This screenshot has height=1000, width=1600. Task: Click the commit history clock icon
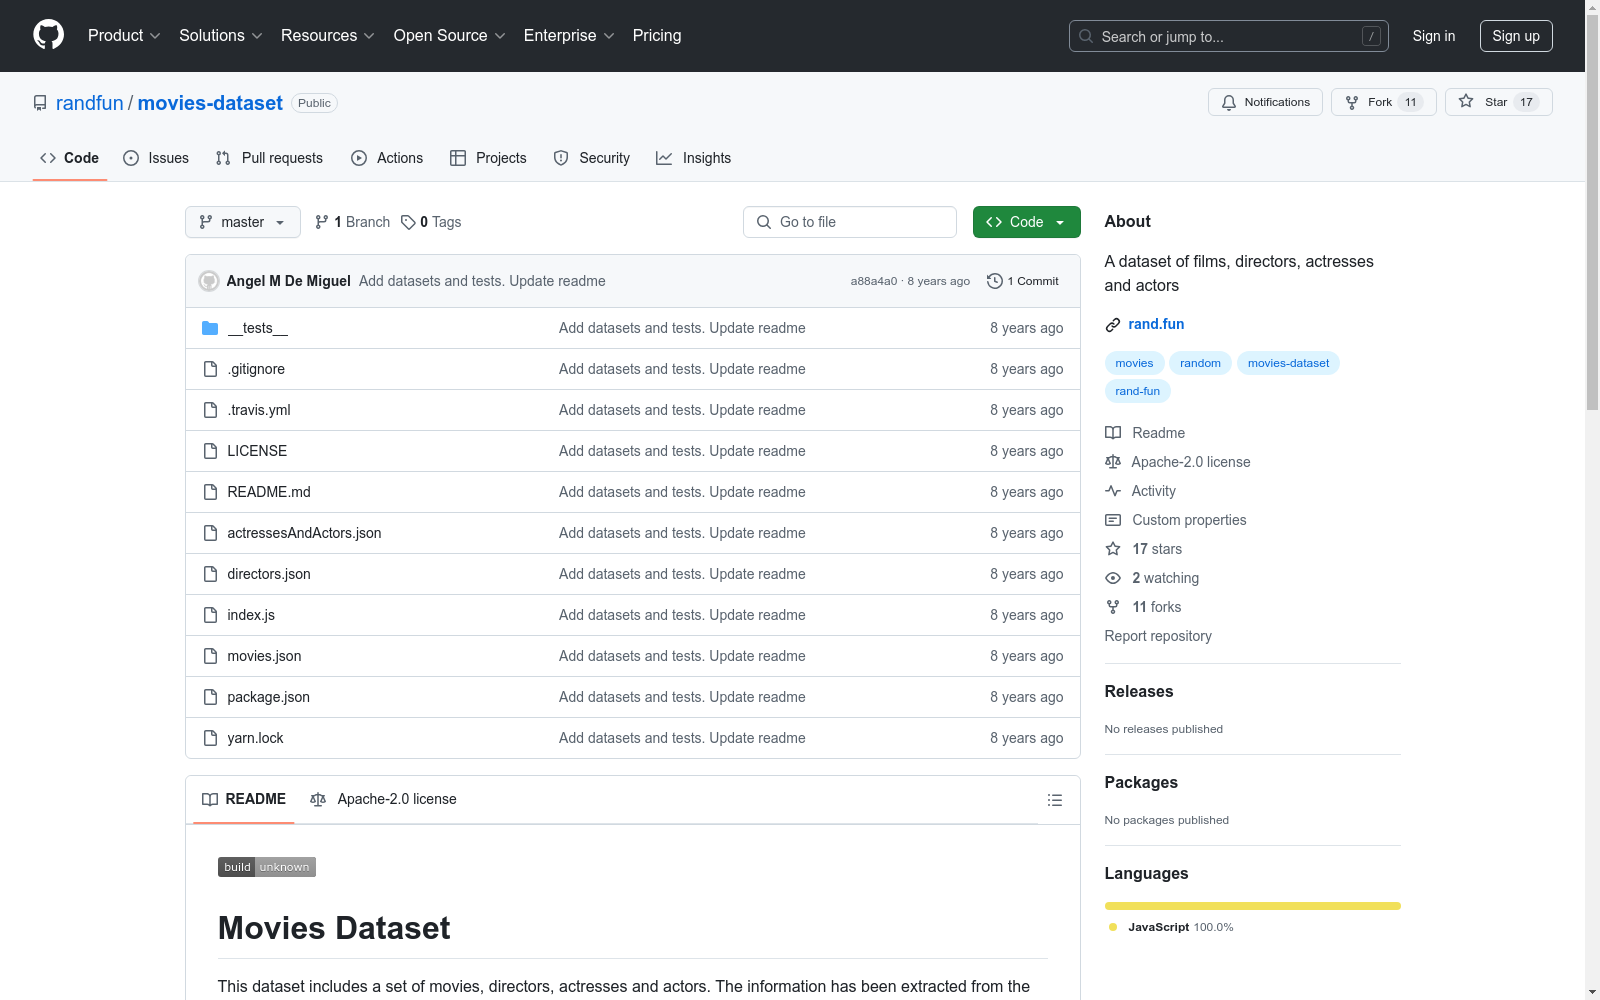pyautogui.click(x=994, y=281)
